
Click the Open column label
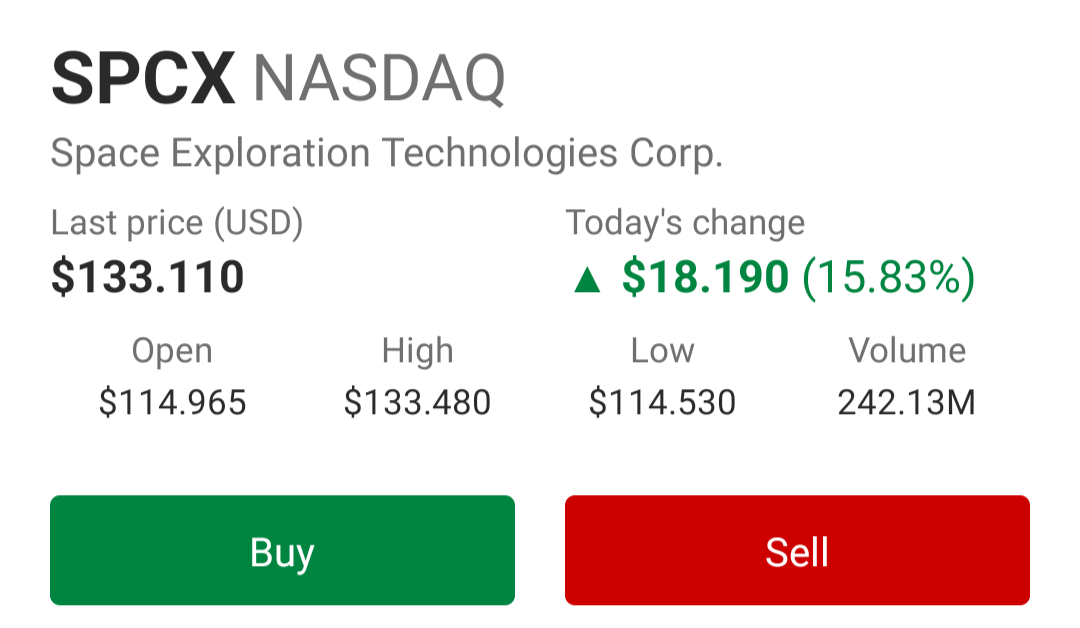[x=172, y=352]
